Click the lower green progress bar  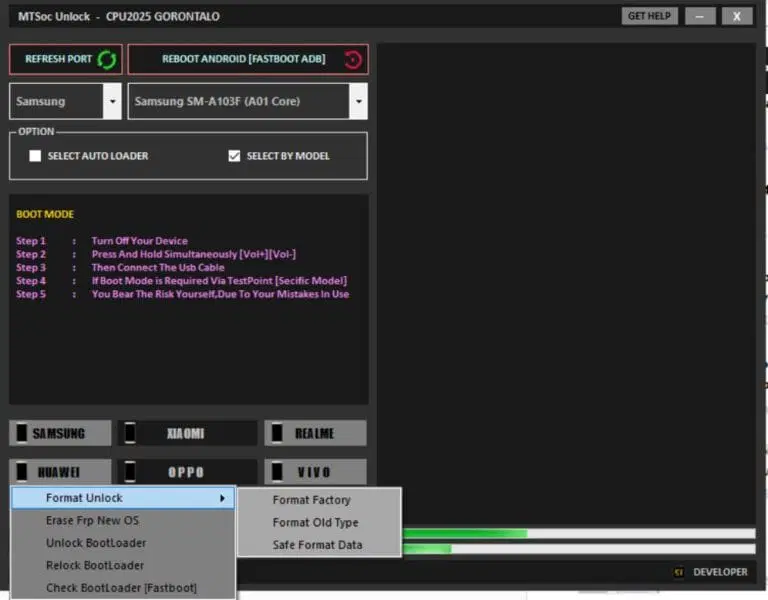tap(579, 549)
